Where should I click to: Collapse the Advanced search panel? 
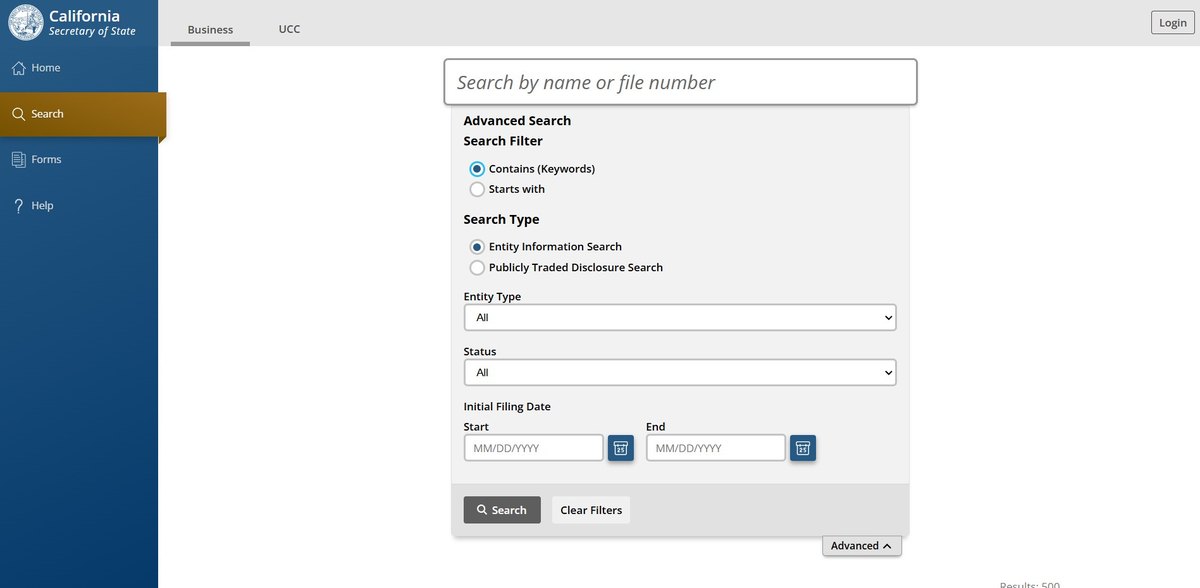pyautogui.click(x=862, y=546)
